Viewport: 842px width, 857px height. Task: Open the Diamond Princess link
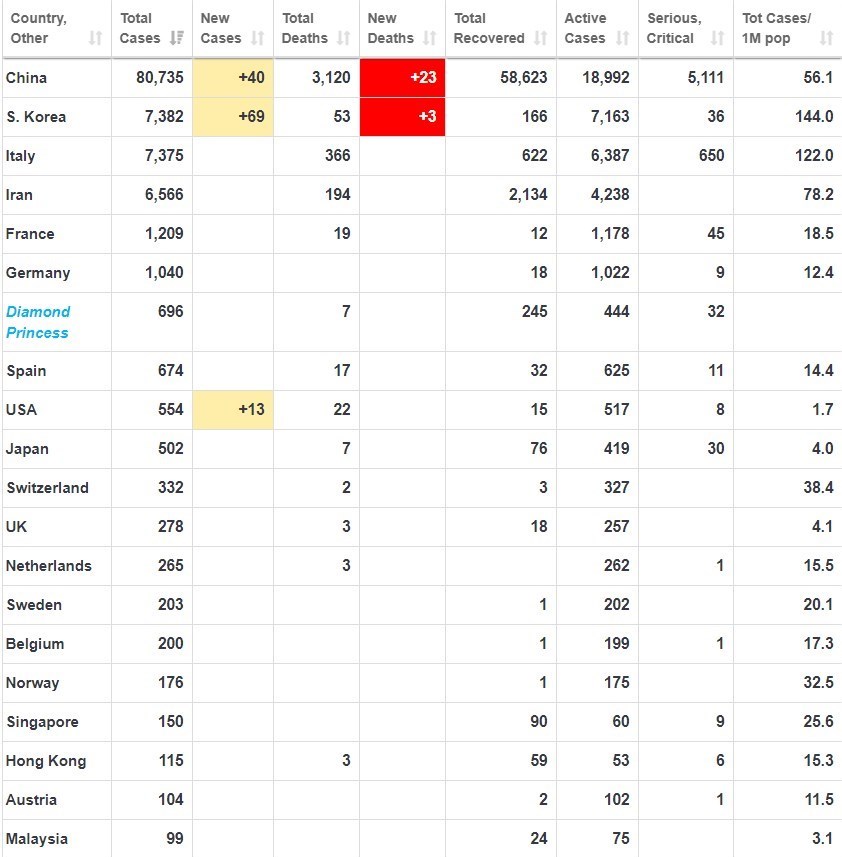coord(38,322)
